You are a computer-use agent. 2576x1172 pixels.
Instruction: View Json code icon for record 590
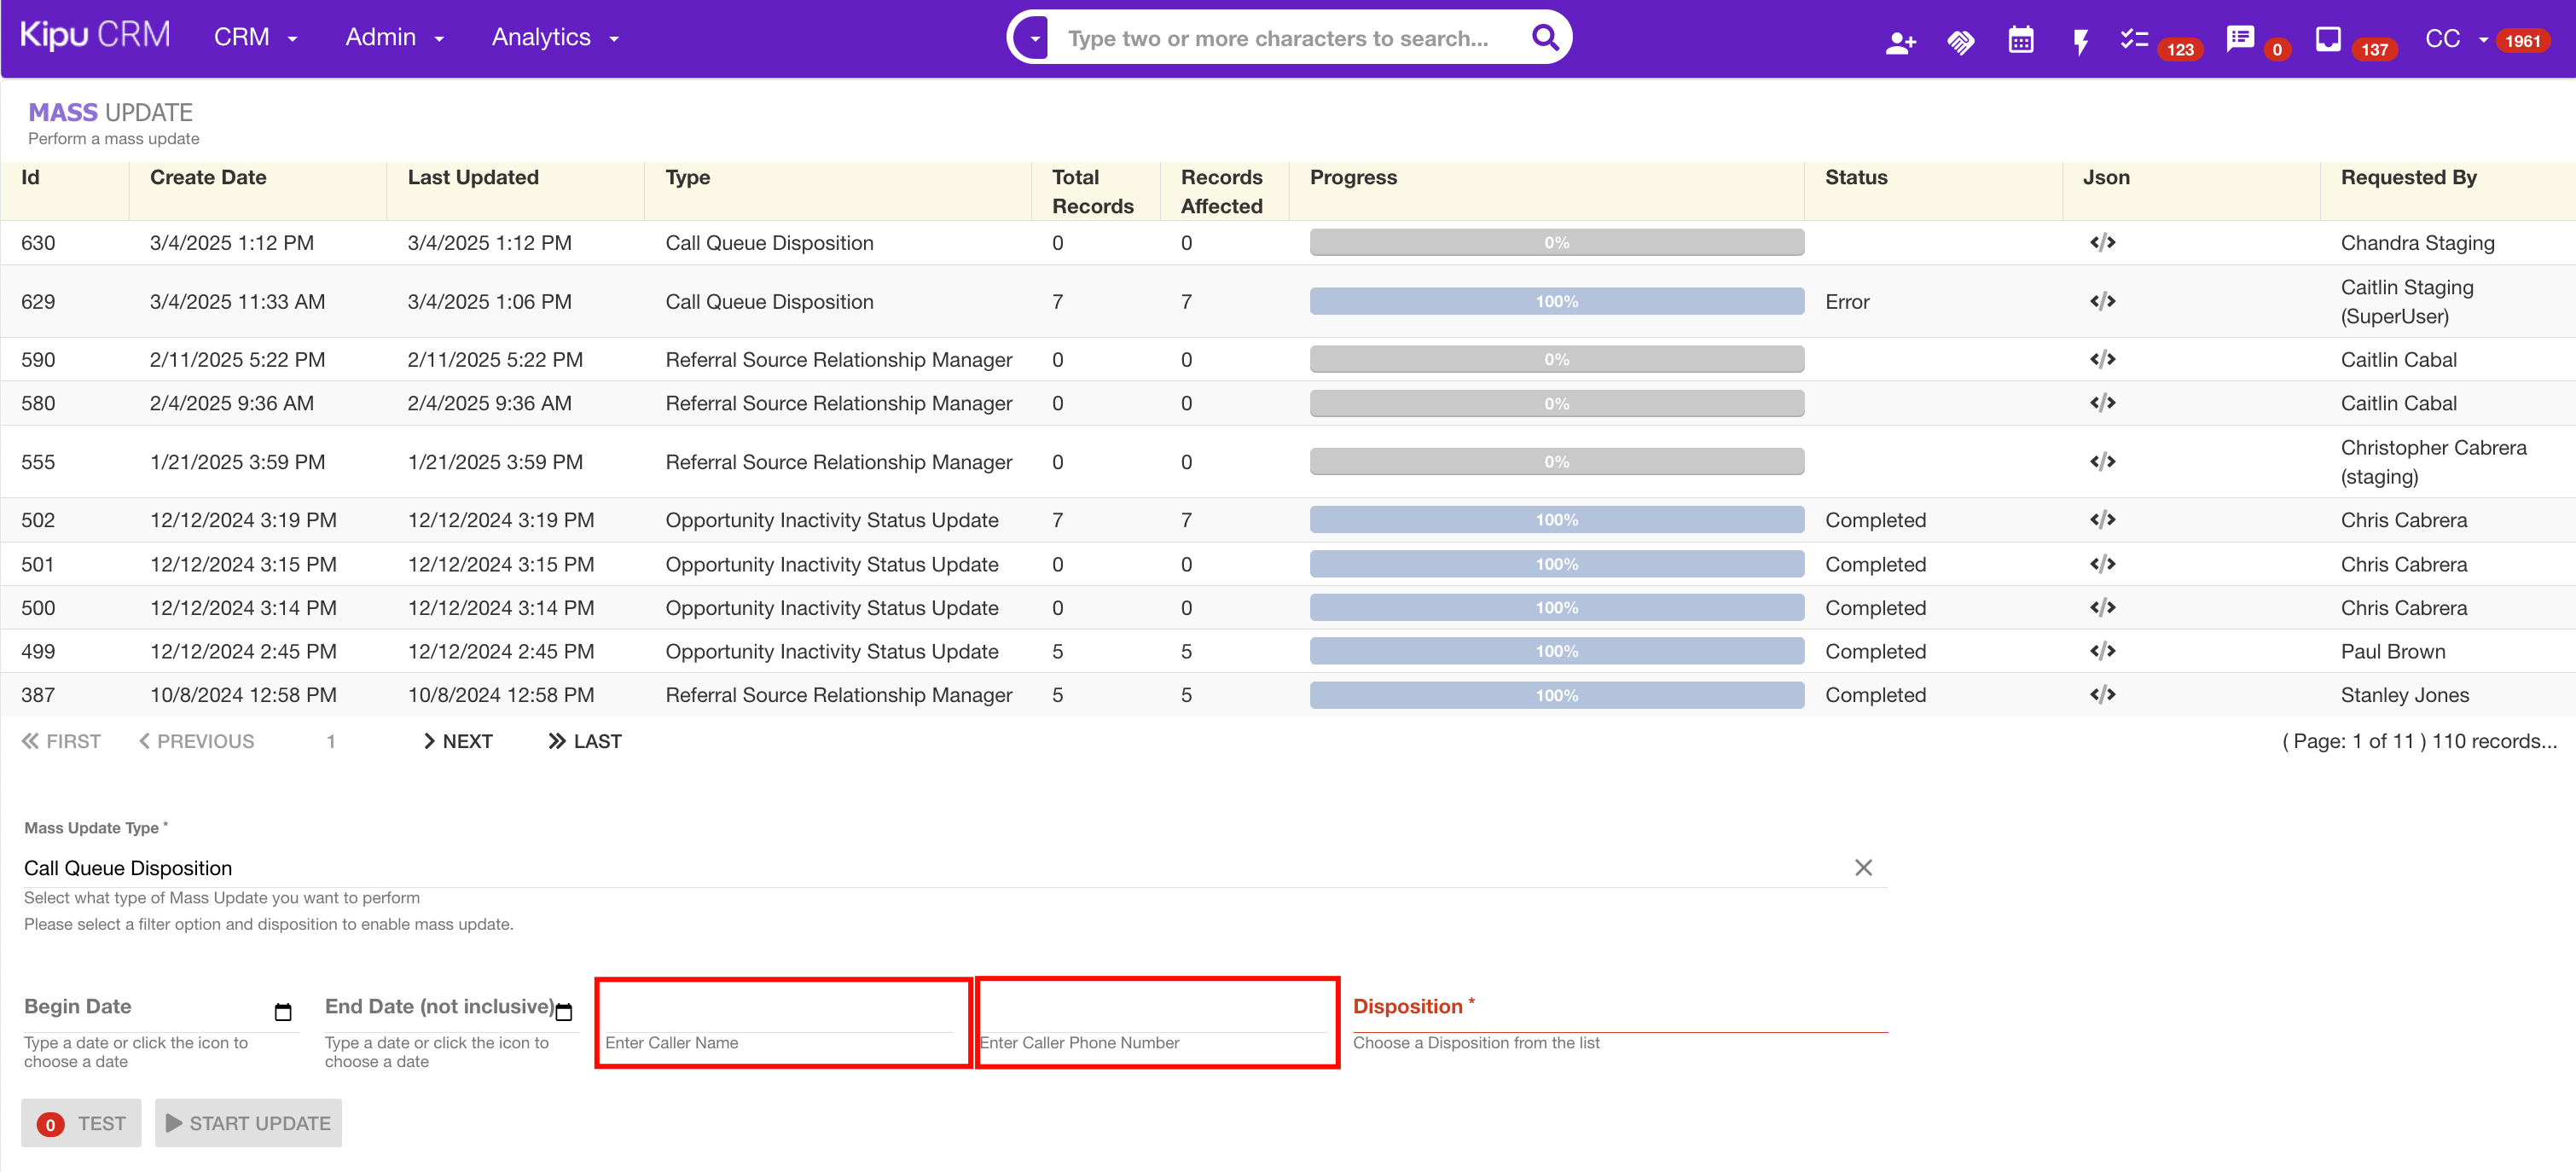[x=2102, y=359]
